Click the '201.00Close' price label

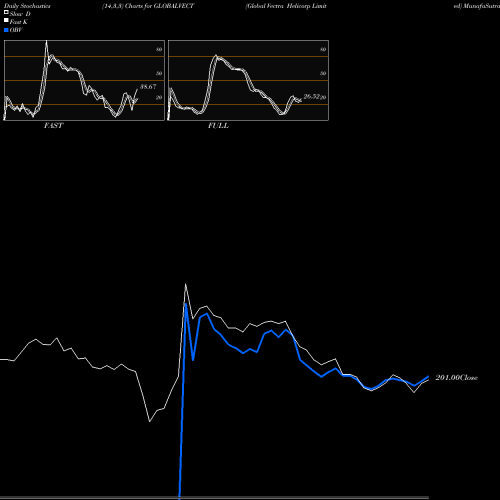pos(456,378)
